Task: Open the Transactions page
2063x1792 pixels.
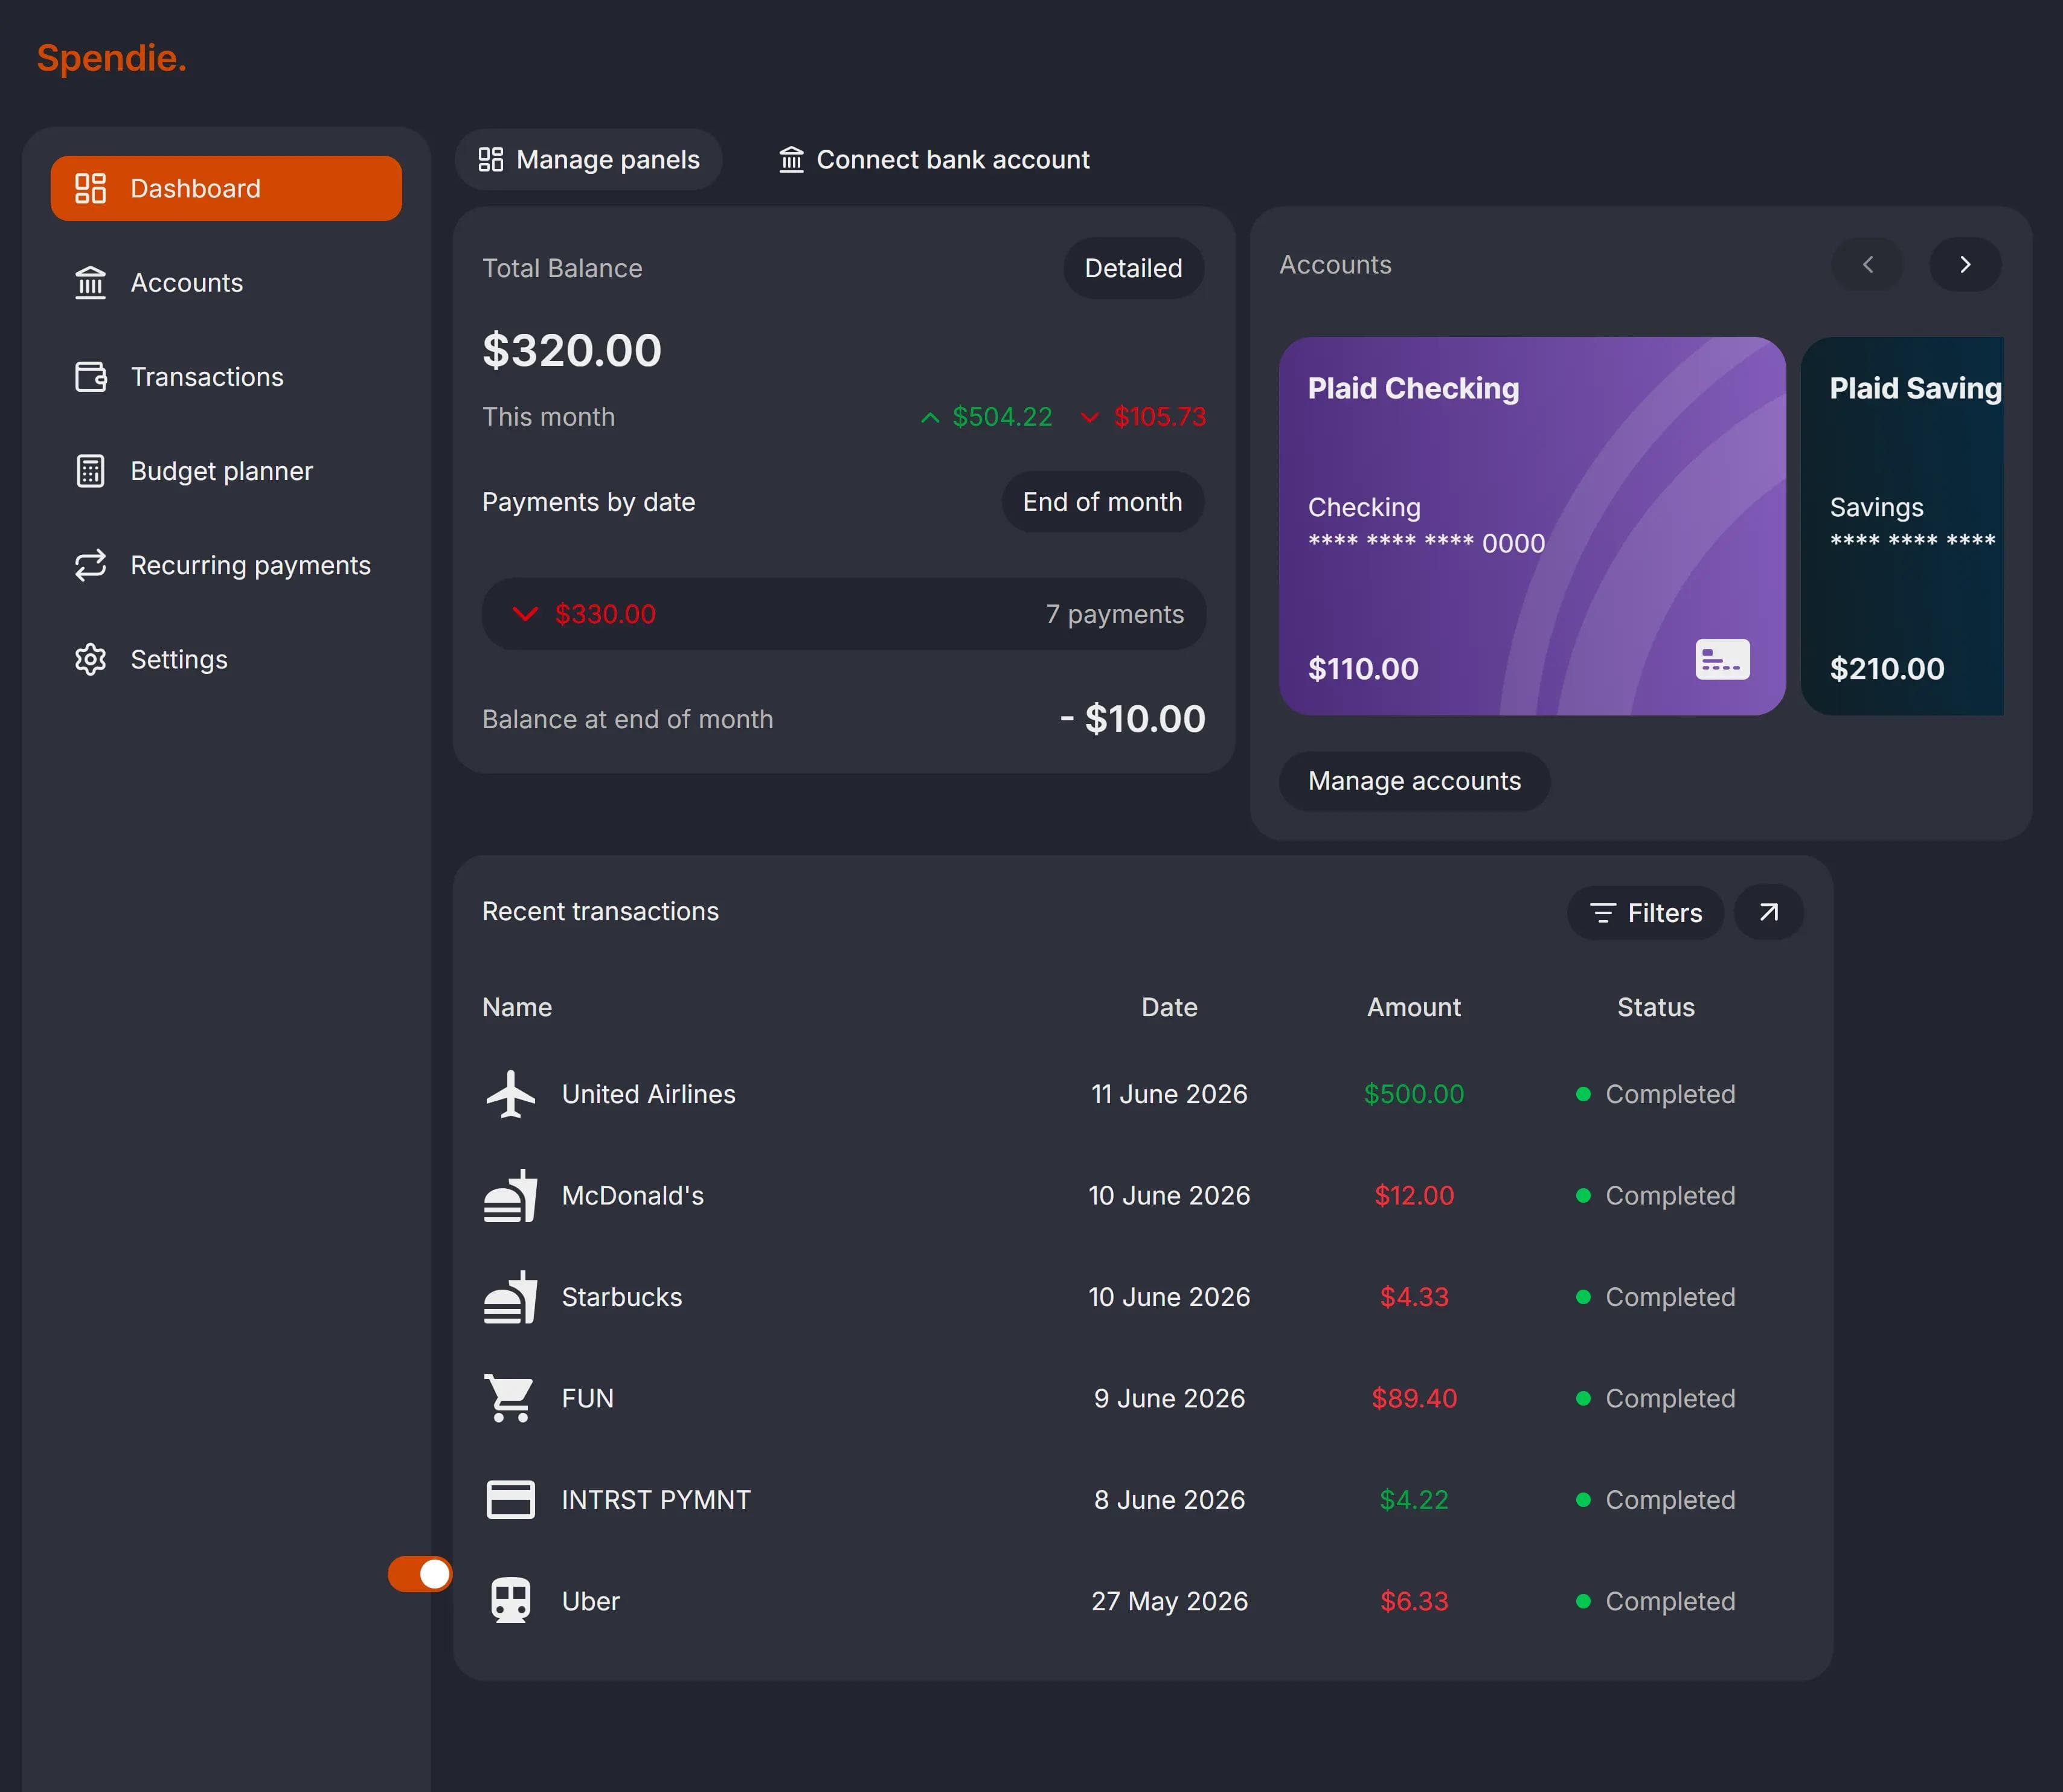Action: tap(226, 377)
